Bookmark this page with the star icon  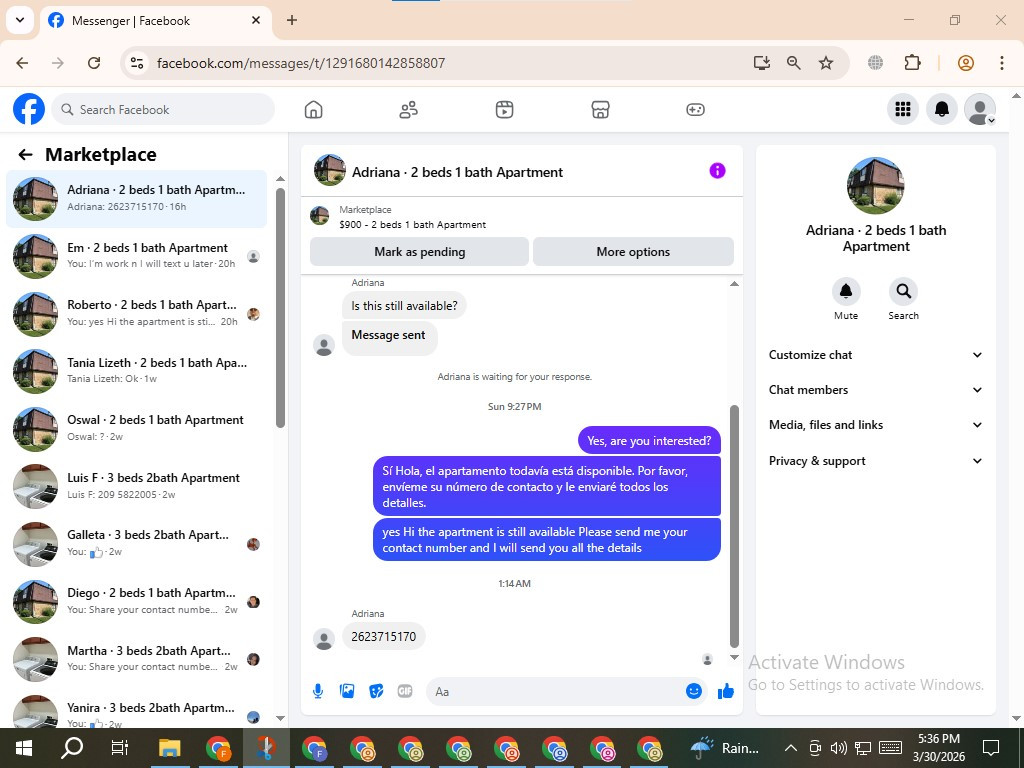tap(826, 63)
